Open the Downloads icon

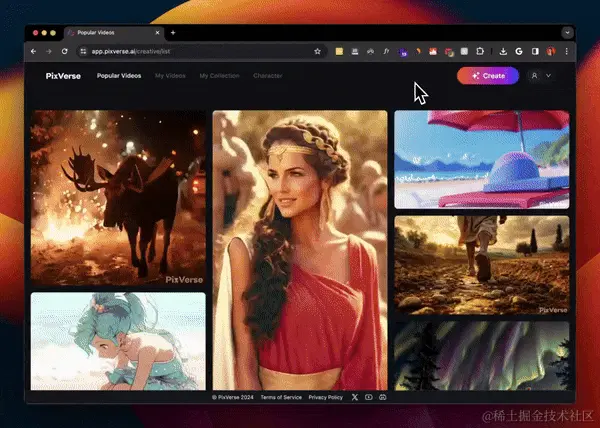click(503, 51)
